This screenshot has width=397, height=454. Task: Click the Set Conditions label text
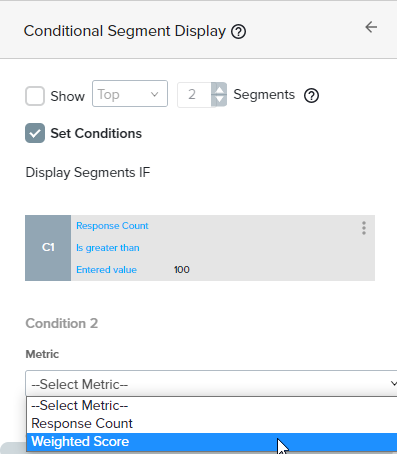[96, 134]
